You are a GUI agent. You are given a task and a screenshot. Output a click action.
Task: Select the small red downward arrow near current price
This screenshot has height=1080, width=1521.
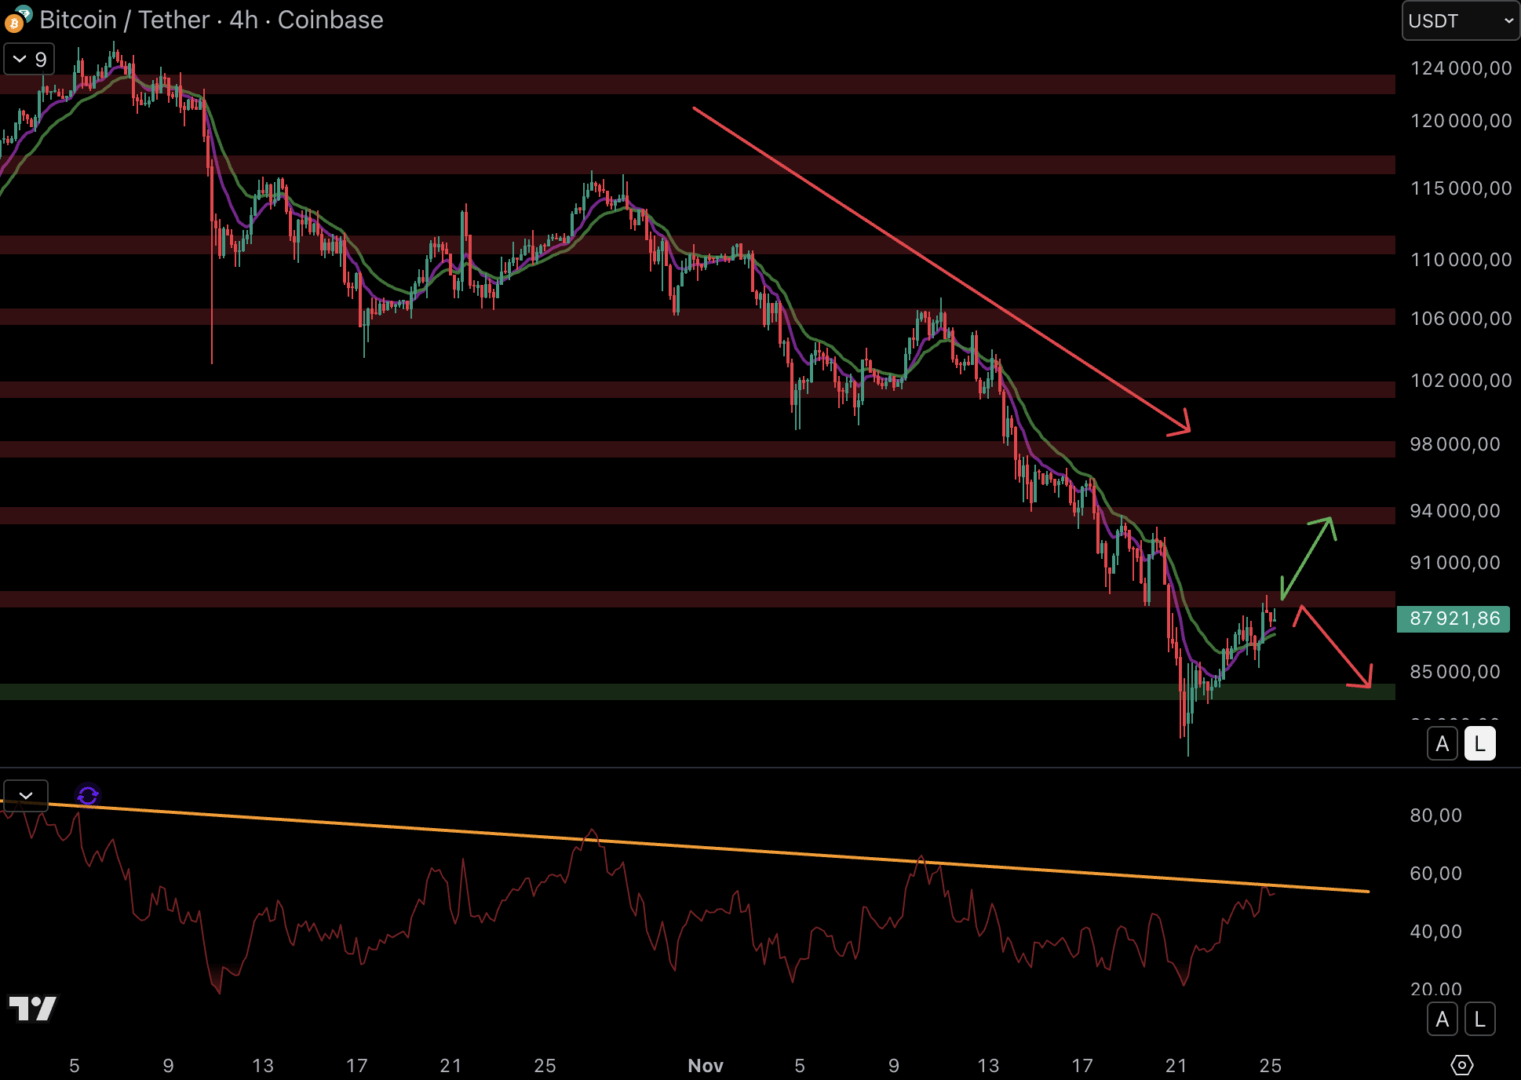(1334, 646)
